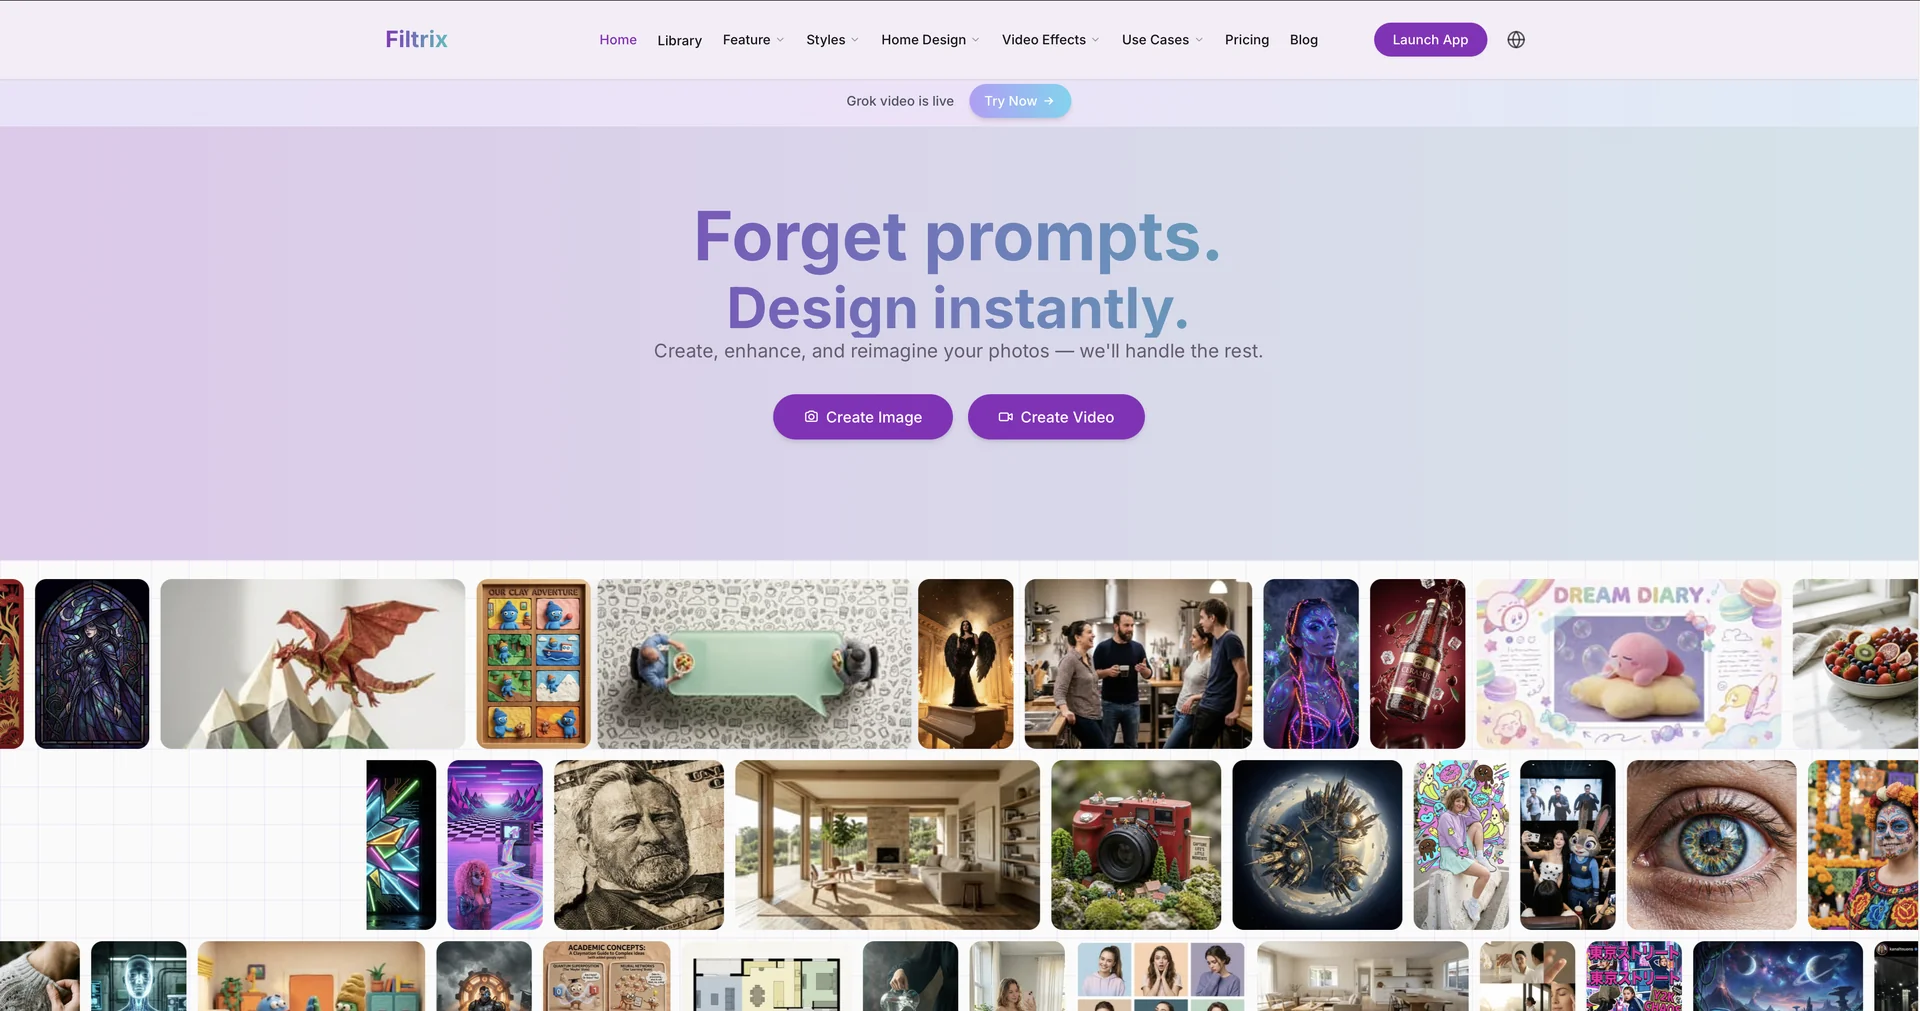Viewport: 1920px width, 1011px height.
Task: Visit the Blog link
Action: pyautogui.click(x=1303, y=40)
